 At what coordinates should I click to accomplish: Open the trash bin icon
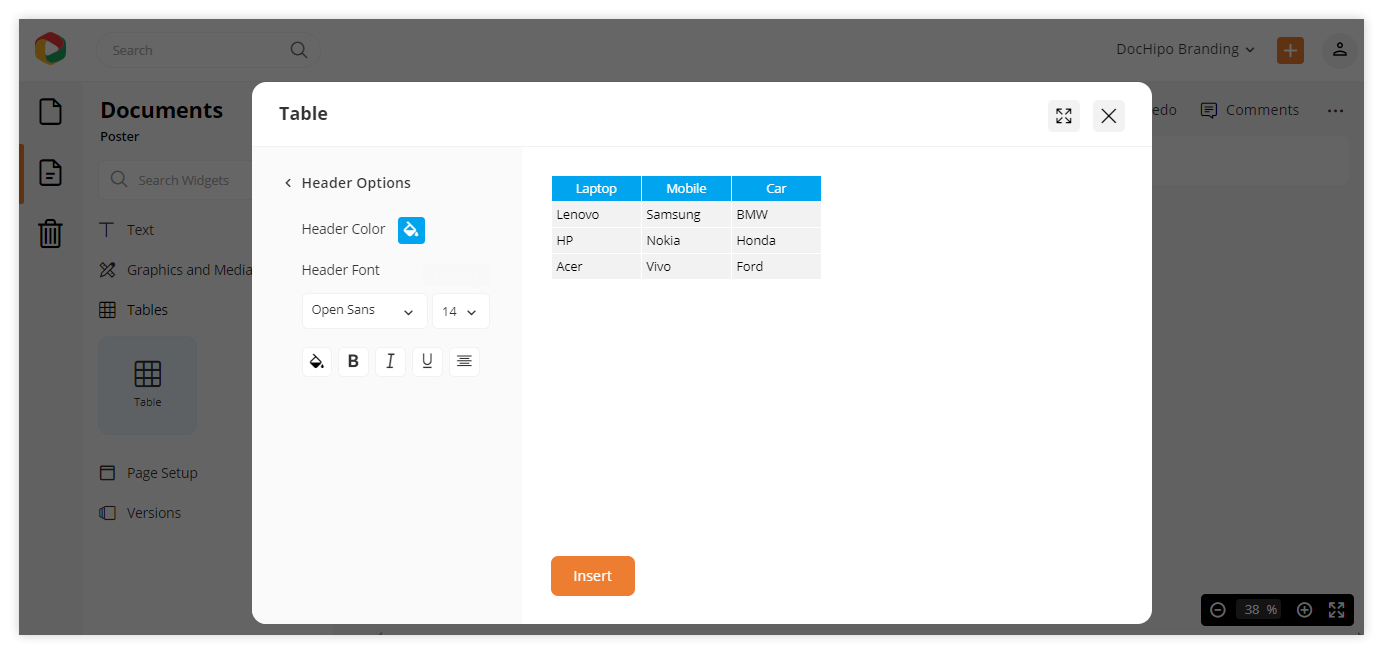[50, 234]
